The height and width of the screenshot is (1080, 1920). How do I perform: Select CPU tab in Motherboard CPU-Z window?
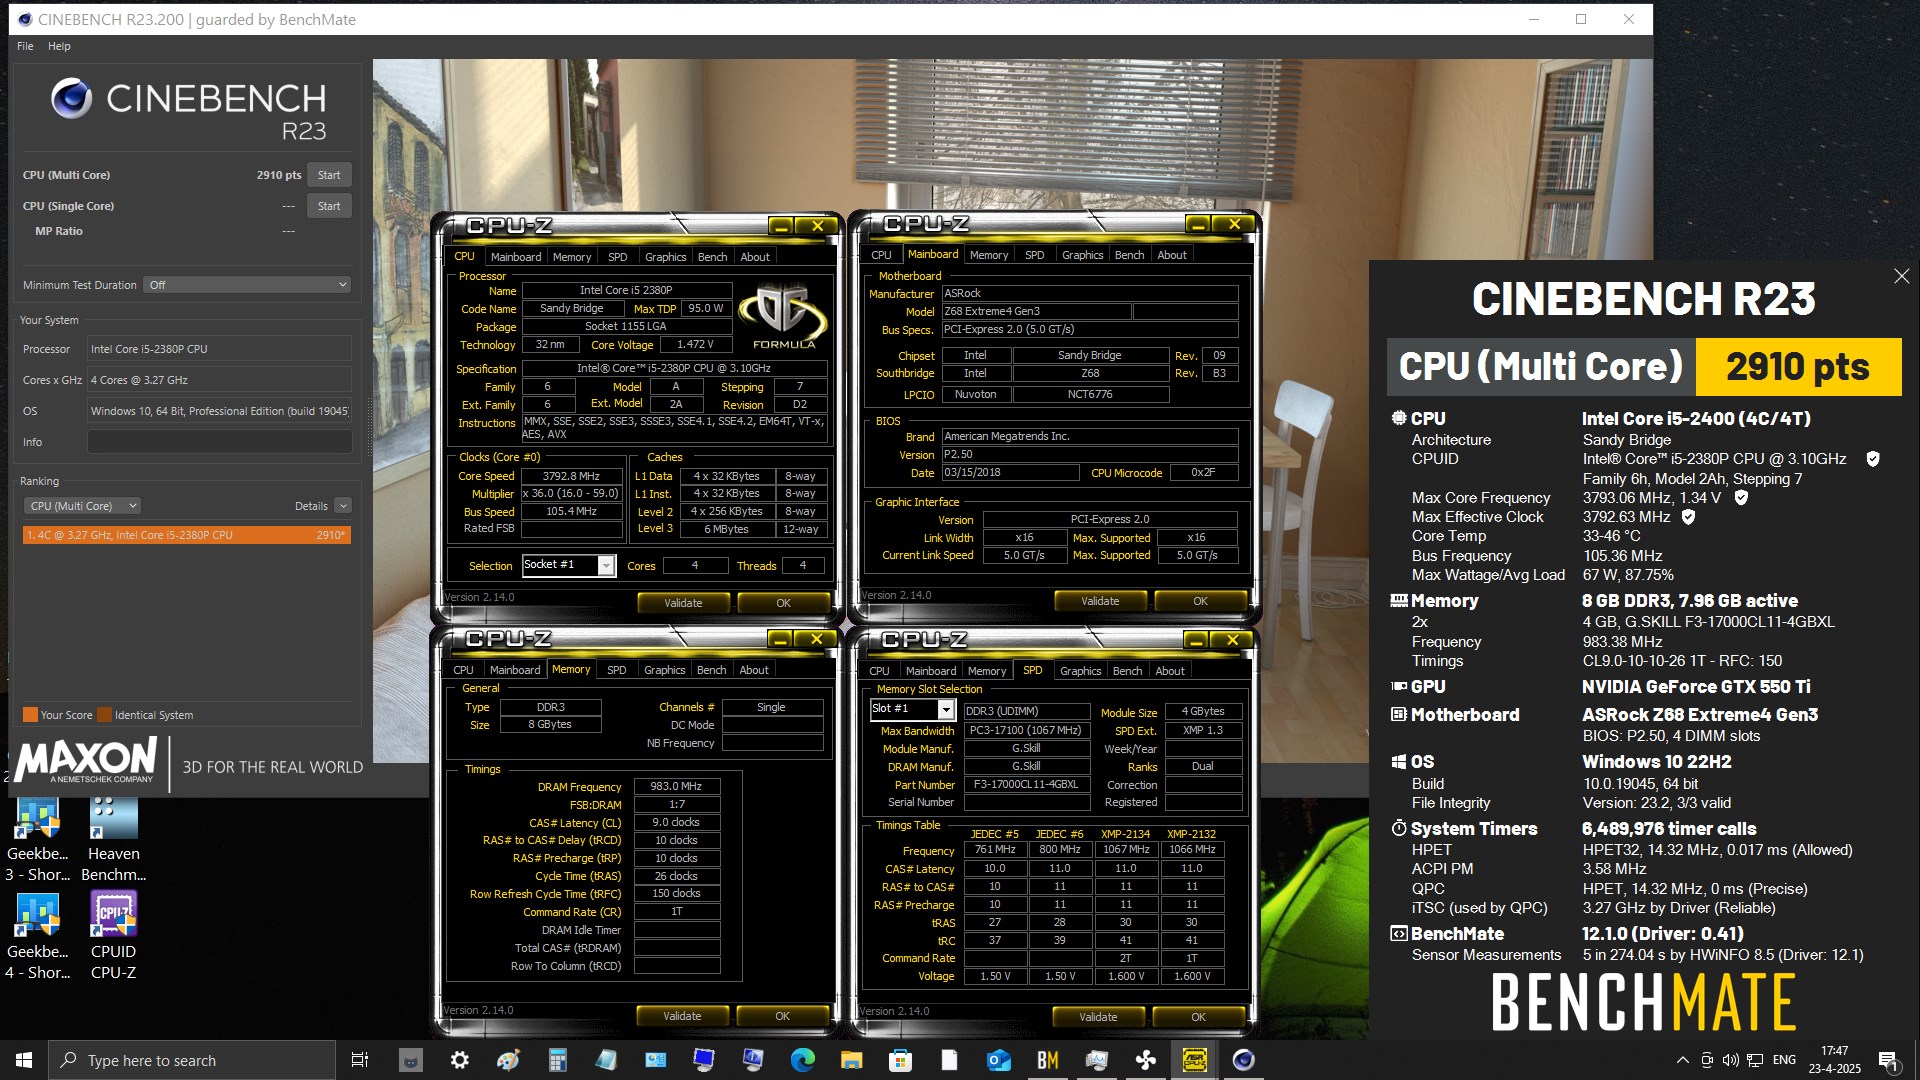881,255
